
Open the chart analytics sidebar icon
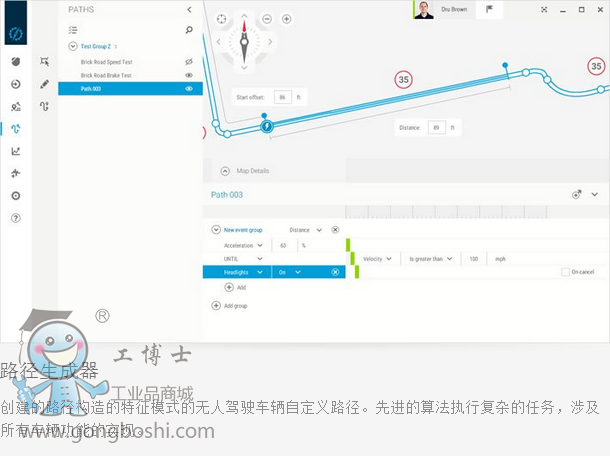tap(15, 151)
